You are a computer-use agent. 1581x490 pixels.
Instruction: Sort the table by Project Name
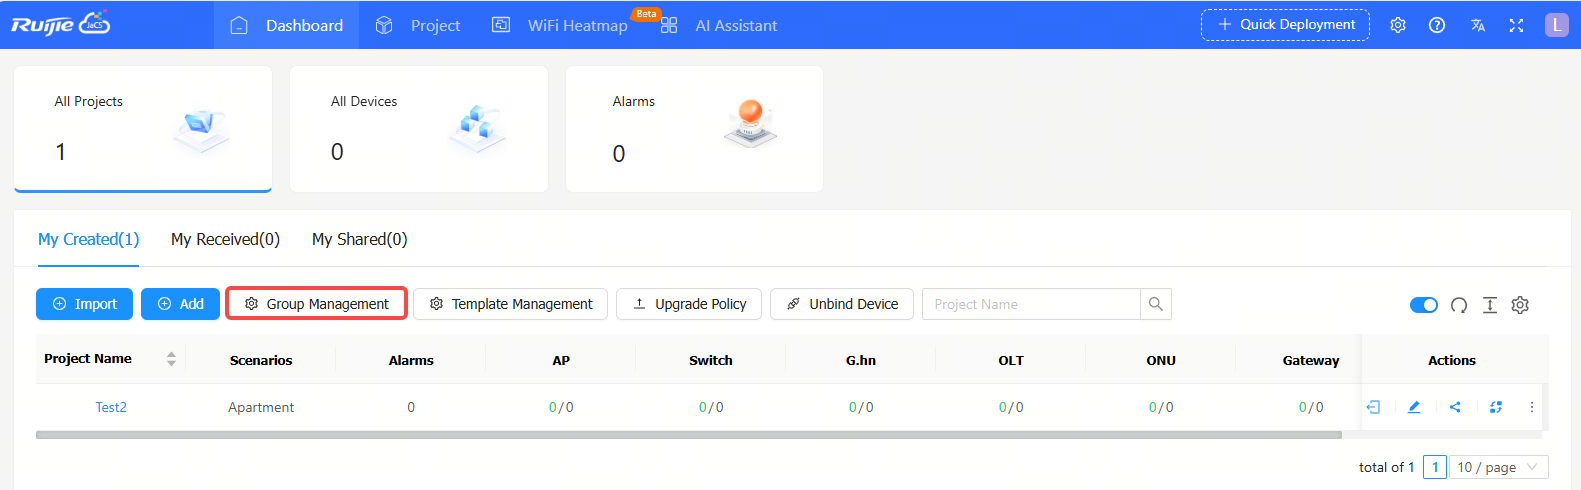click(x=171, y=359)
